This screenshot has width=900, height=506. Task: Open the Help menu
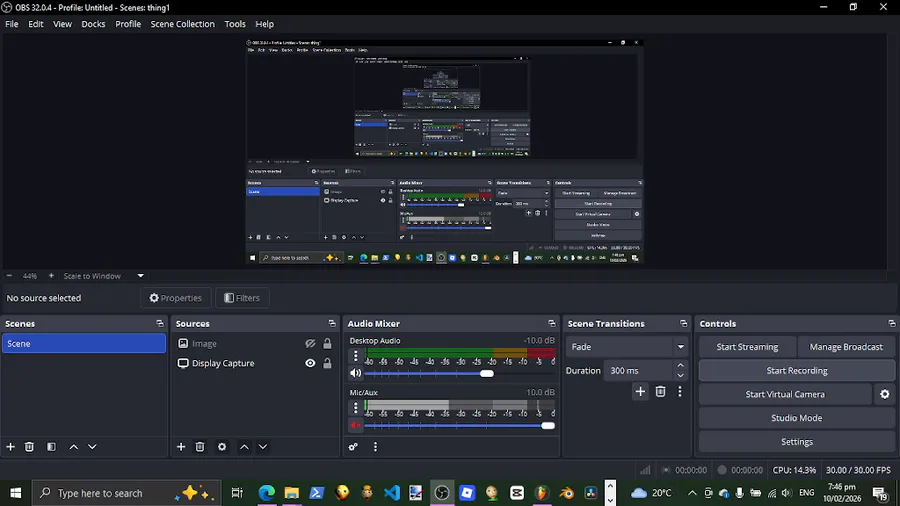tap(265, 24)
